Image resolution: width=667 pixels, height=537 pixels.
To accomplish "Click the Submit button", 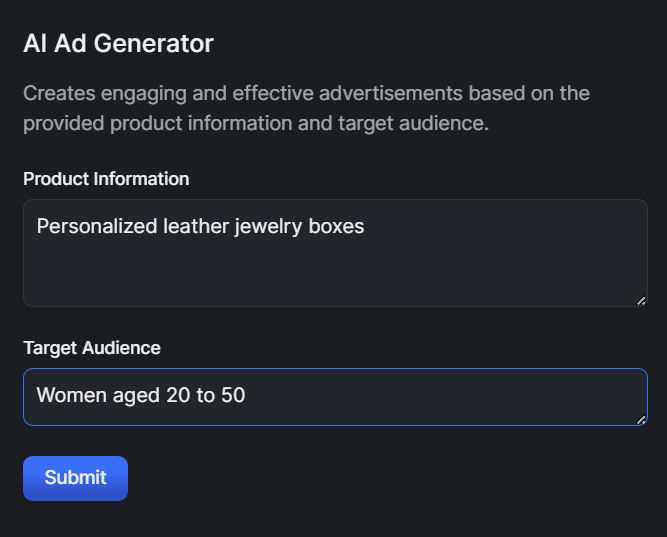I will click(x=75, y=478).
